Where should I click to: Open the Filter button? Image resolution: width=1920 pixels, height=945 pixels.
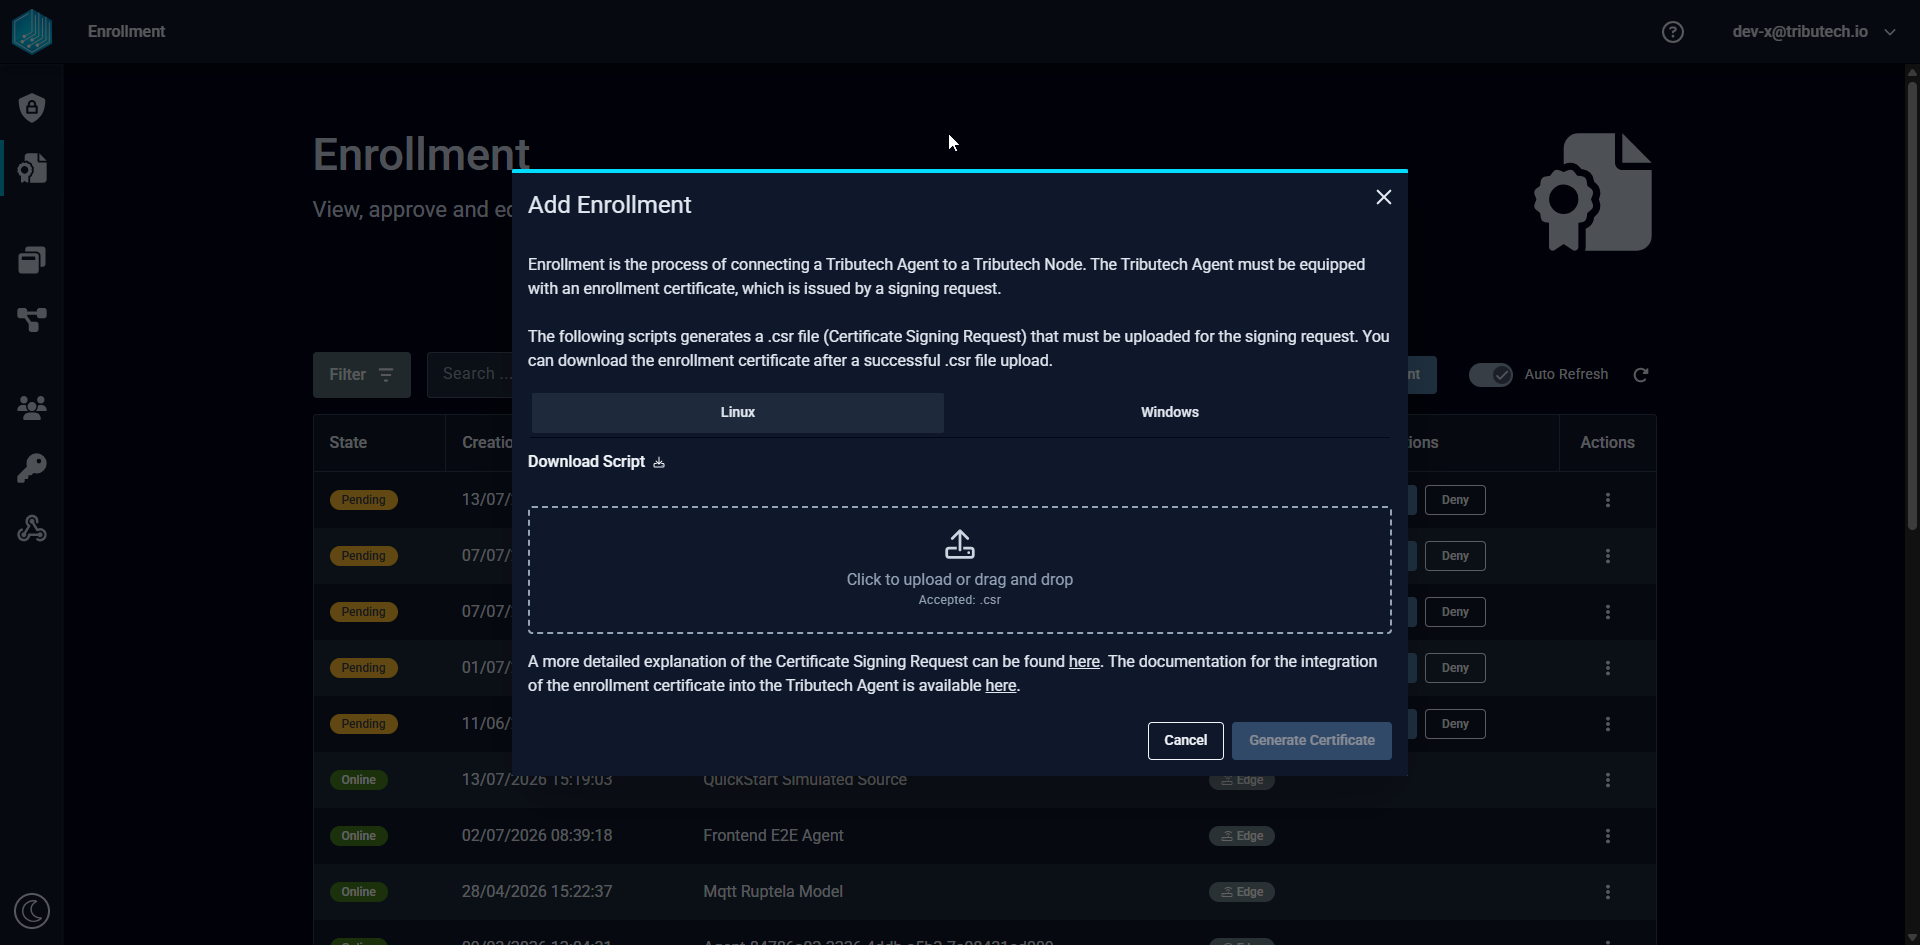point(362,374)
